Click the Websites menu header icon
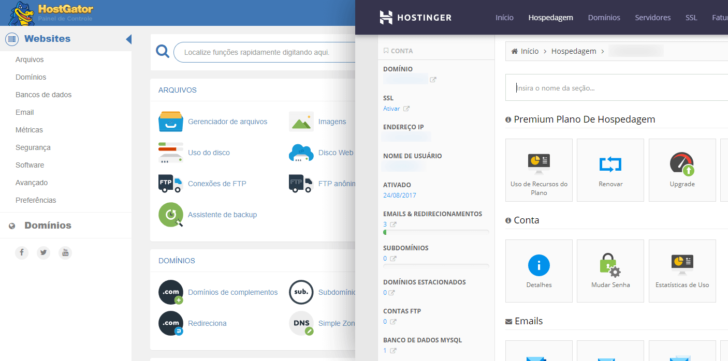The width and height of the screenshot is (728, 361). point(12,39)
